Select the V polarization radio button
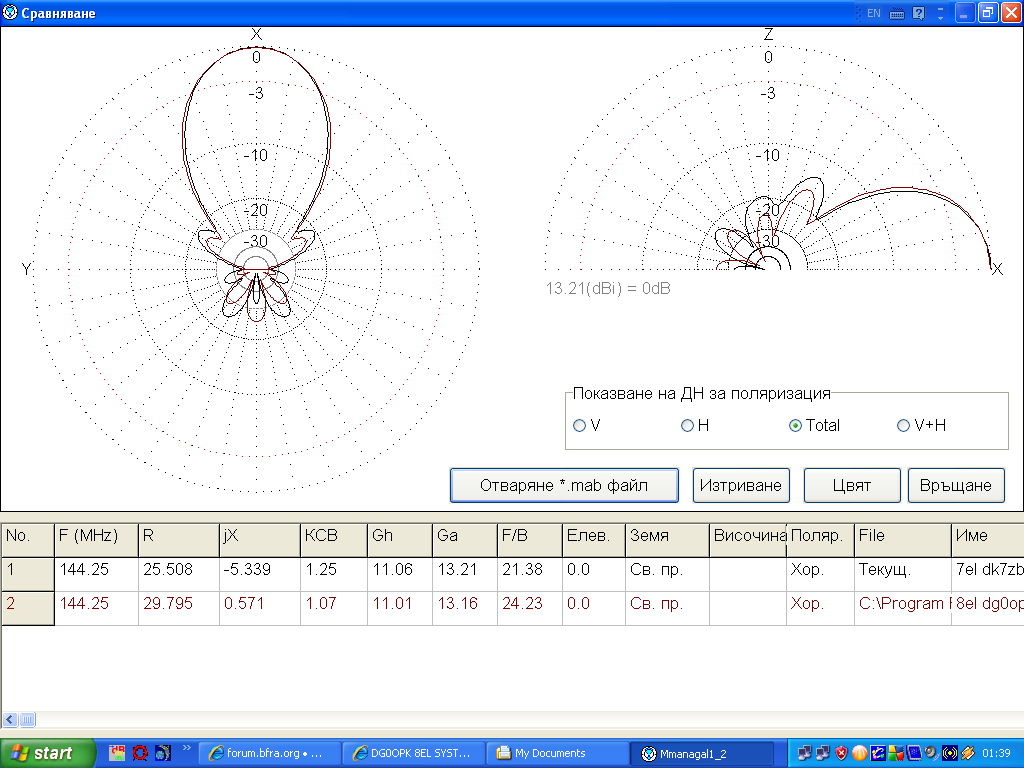The height and width of the screenshot is (768, 1024). click(579, 425)
